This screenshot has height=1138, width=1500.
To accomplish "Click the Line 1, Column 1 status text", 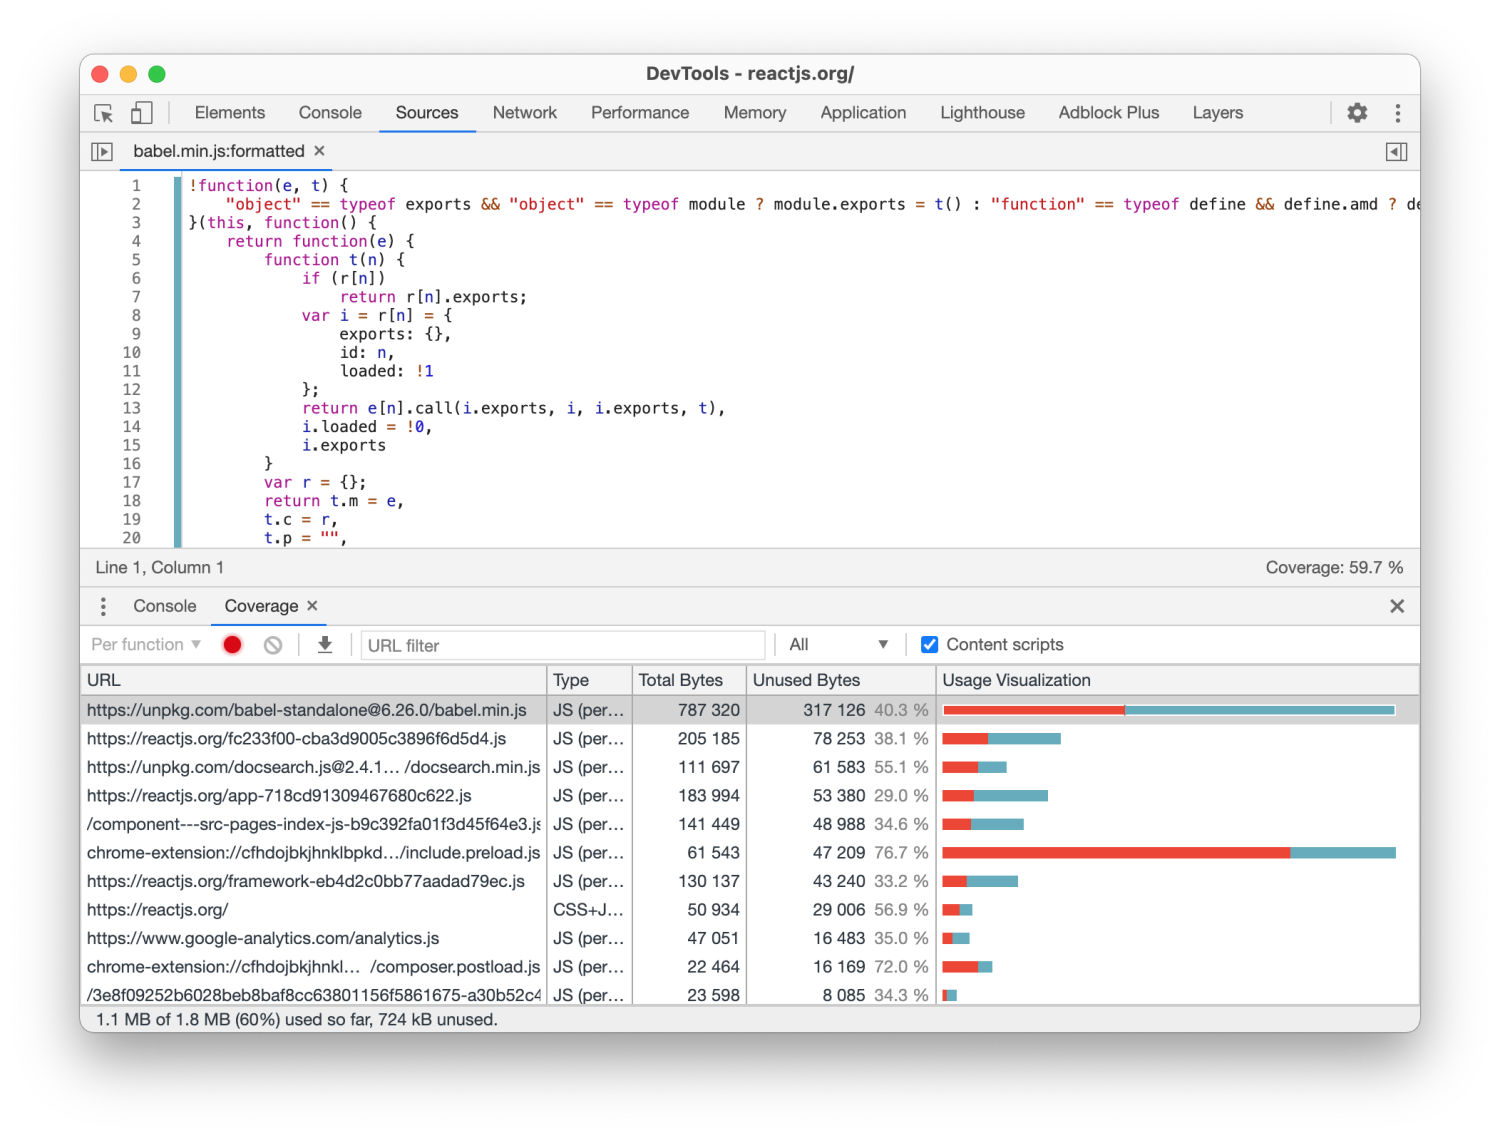I will (x=160, y=568).
